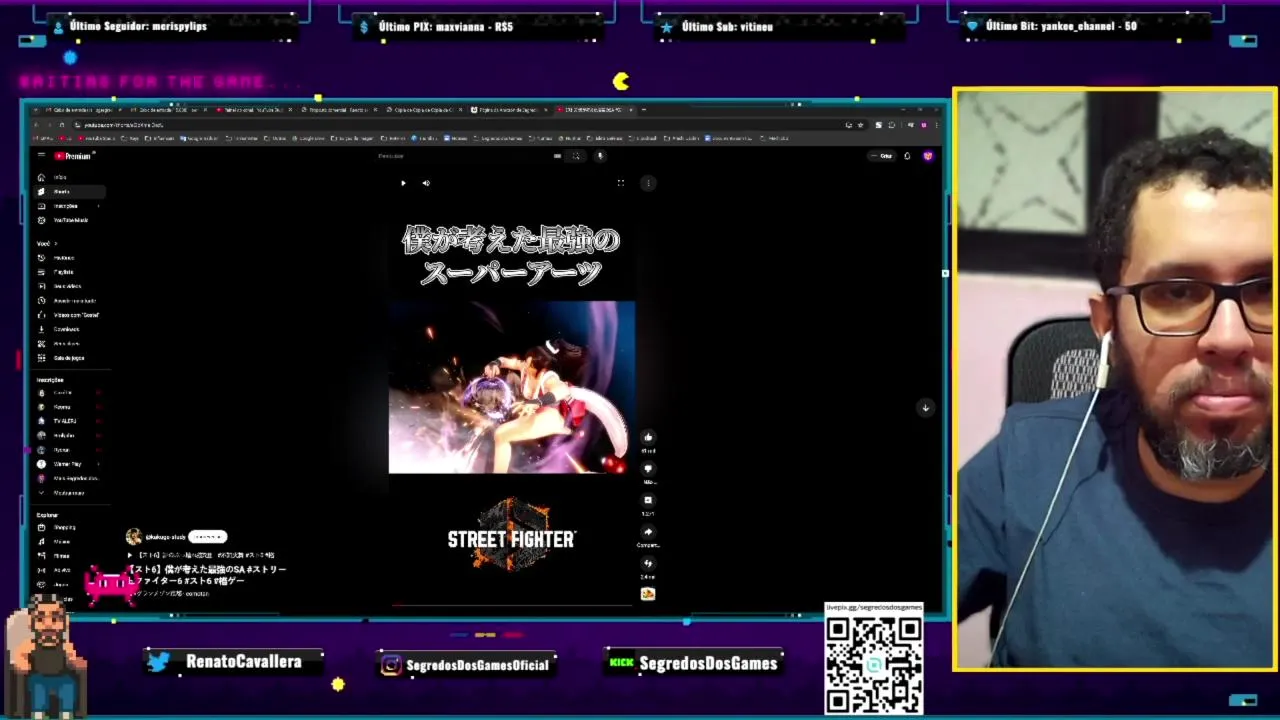The width and height of the screenshot is (1280, 720).
Task: Go back with browser back arrow
Action: click(38, 125)
